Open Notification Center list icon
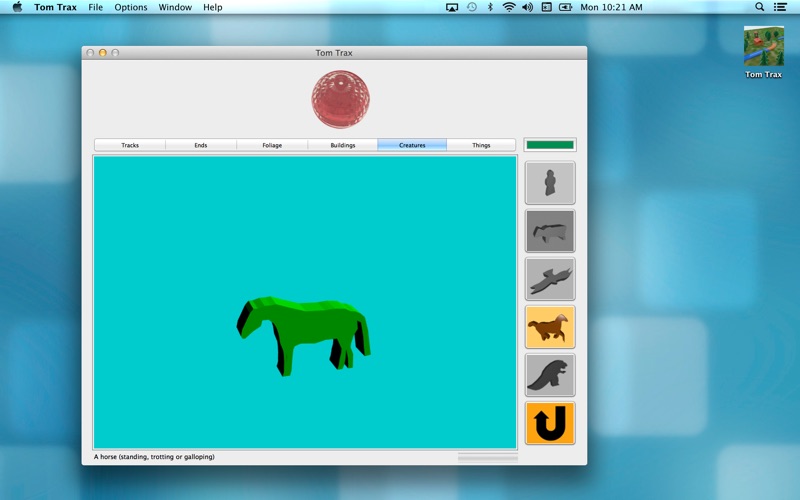800x500 pixels. (x=780, y=7)
